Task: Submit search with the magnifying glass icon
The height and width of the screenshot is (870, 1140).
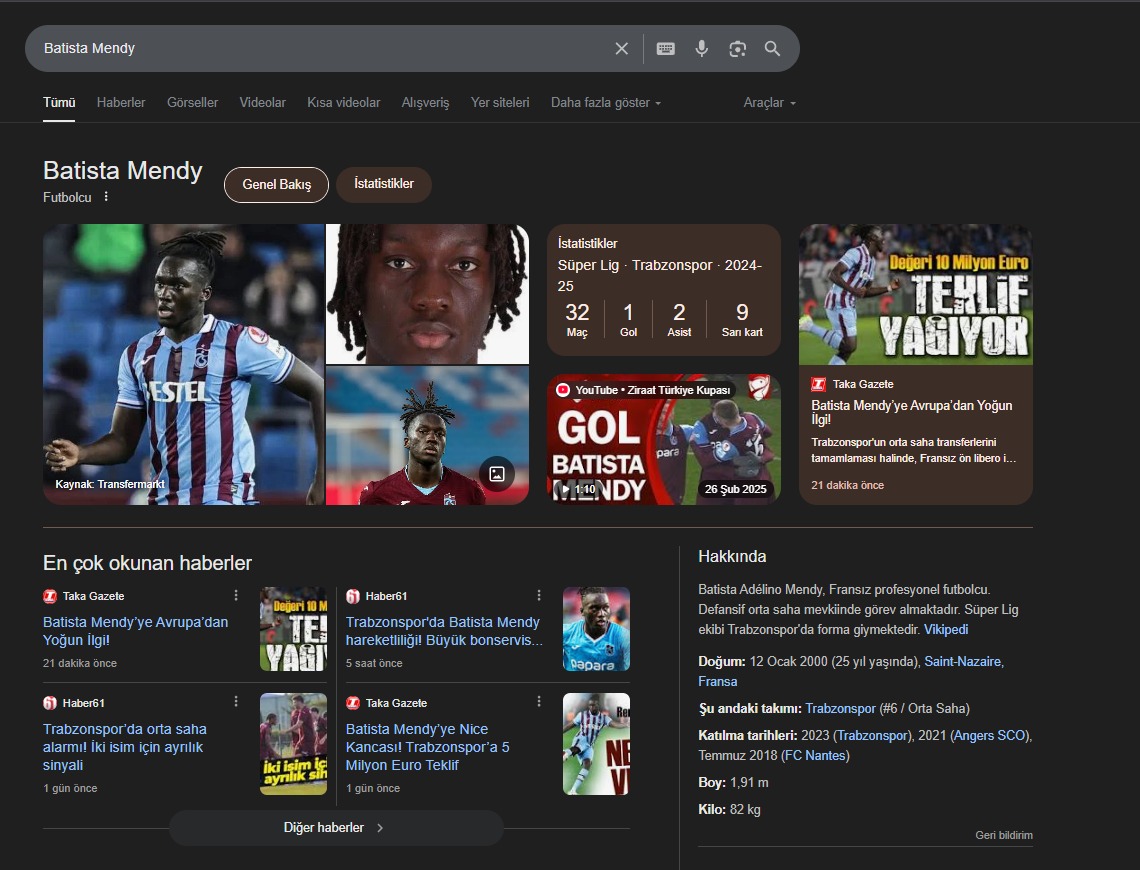Action: click(x=772, y=49)
